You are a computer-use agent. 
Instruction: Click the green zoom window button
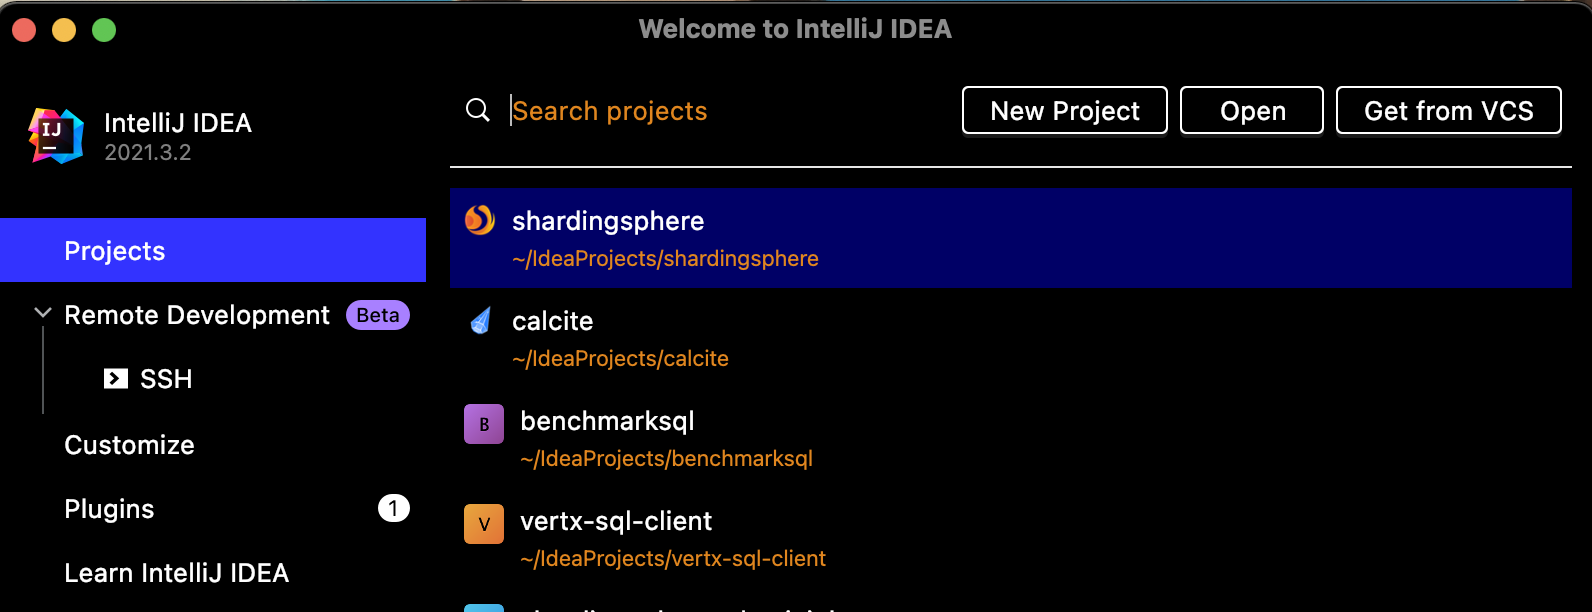pos(104,30)
